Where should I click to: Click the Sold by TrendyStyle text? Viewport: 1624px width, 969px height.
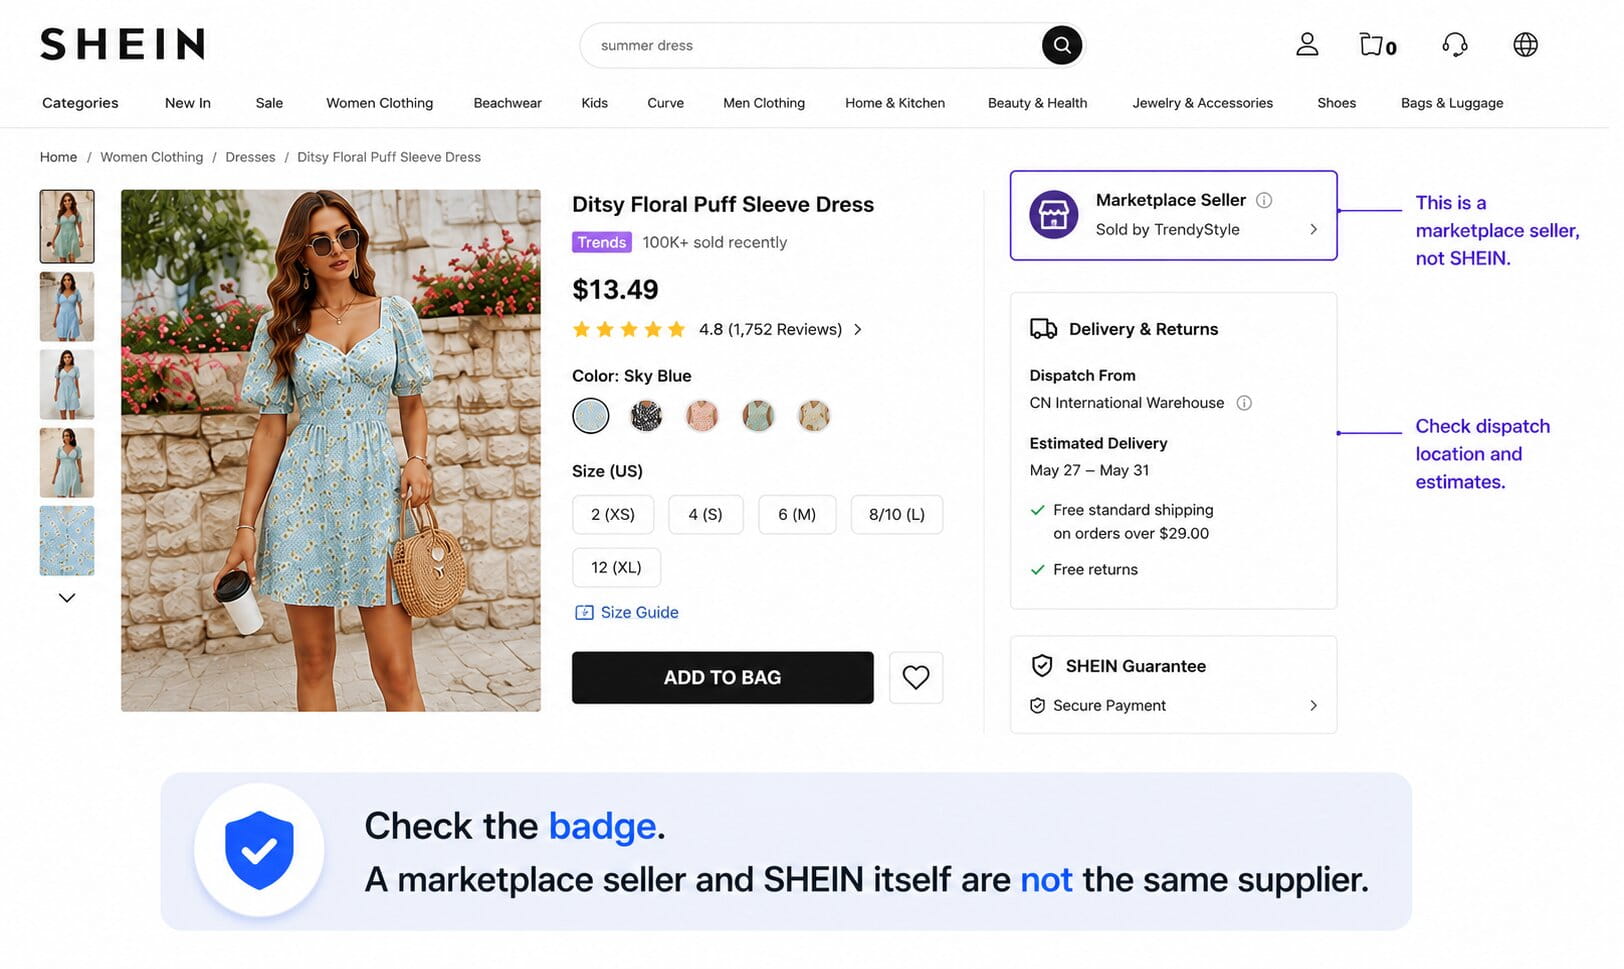(x=1167, y=229)
